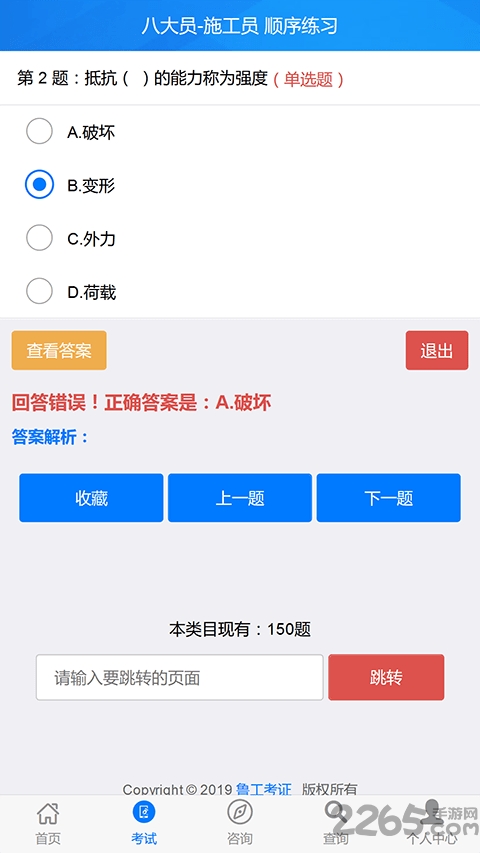Open the 鲁工考证 copyright link

pos(264,789)
